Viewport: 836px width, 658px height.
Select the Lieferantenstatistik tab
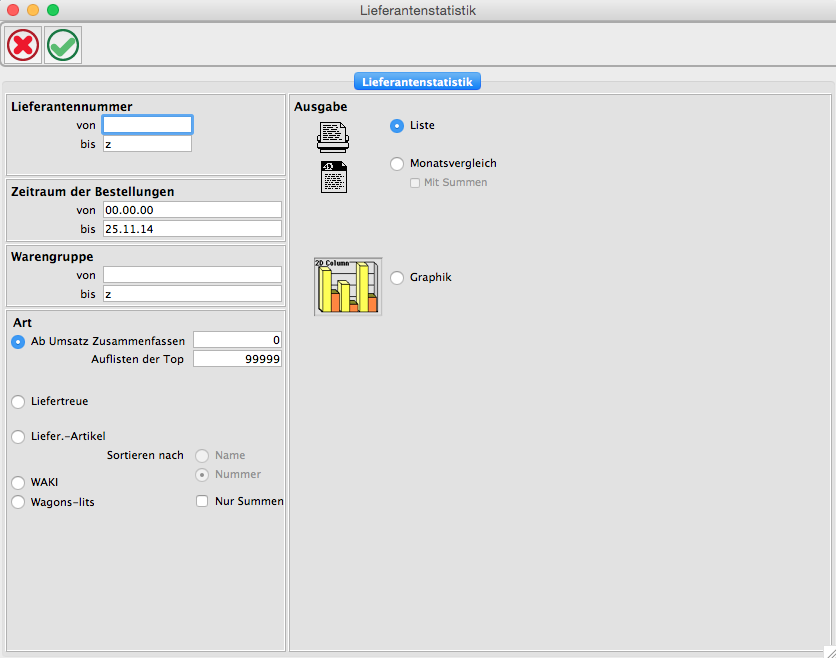pyautogui.click(x=417, y=82)
